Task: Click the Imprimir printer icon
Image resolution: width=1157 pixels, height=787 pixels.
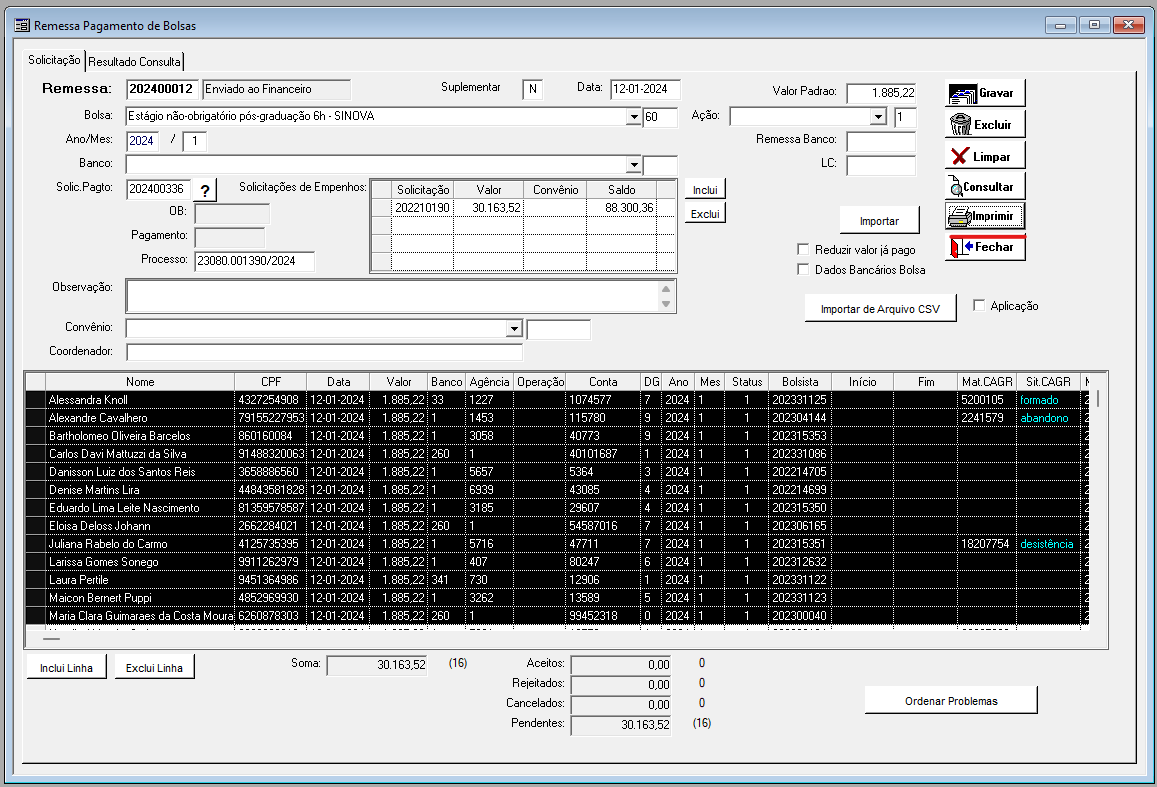Action: [x=960, y=216]
